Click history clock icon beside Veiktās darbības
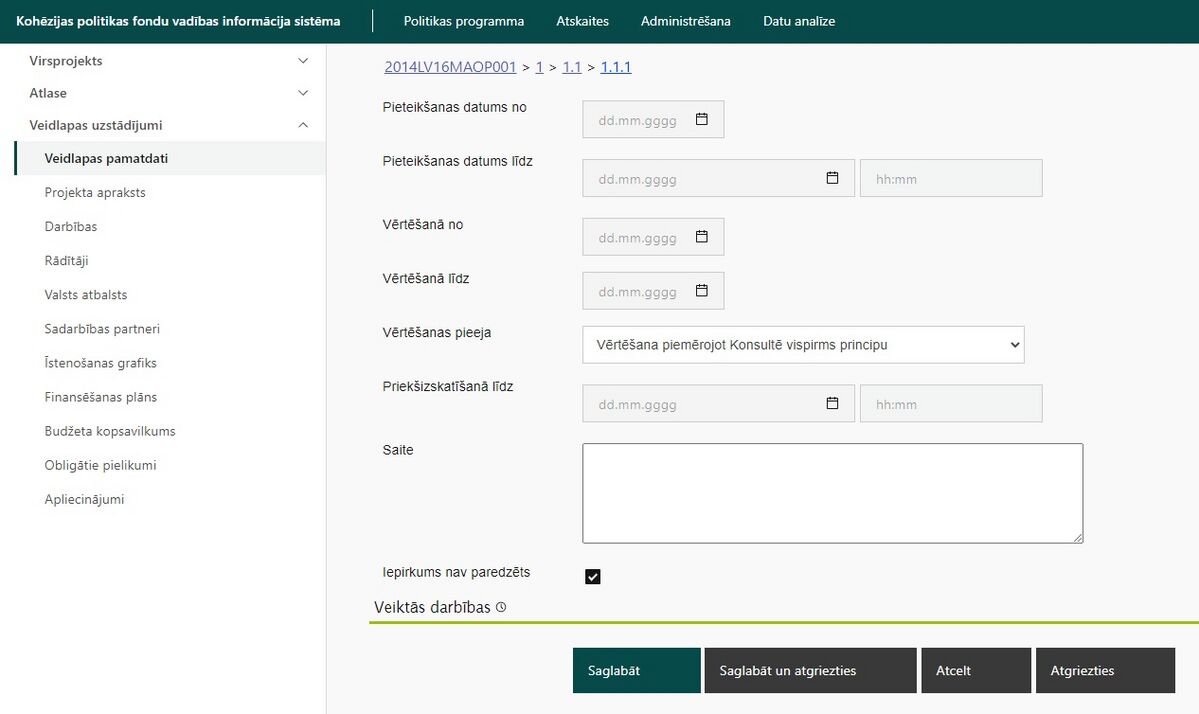The height and width of the screenshot is (714, 1199). [x=501, y=607]
